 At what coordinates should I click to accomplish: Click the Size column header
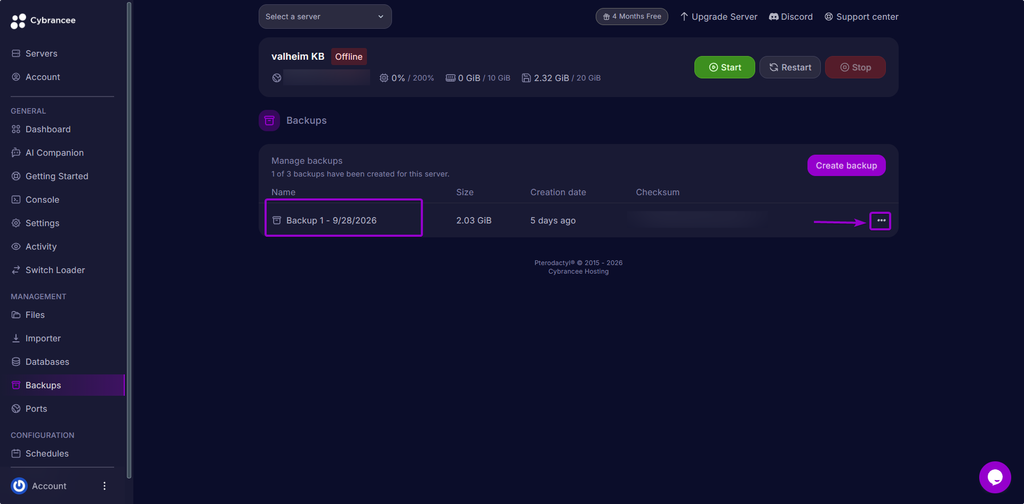pos(465,192)
